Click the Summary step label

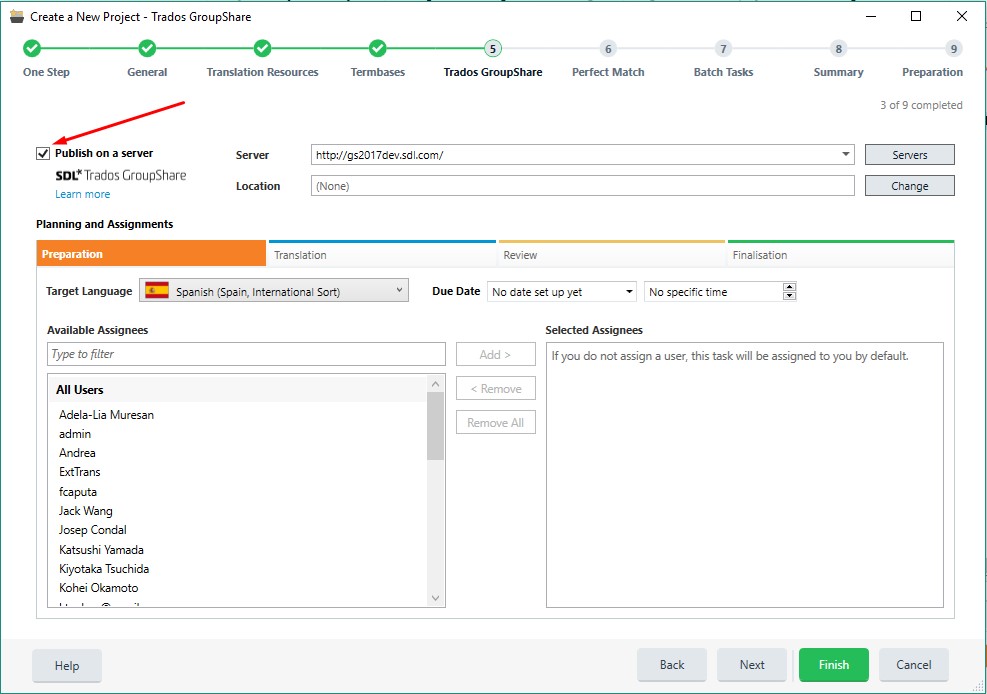click(838, 72)
